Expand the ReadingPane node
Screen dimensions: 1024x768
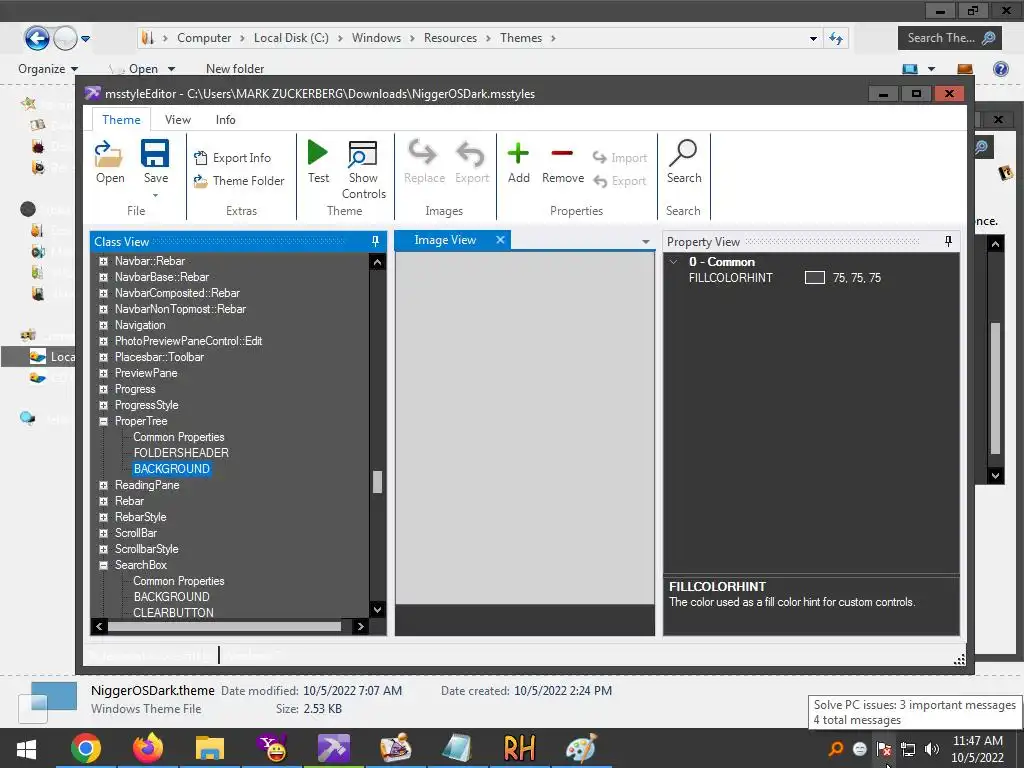pos(103,485)
